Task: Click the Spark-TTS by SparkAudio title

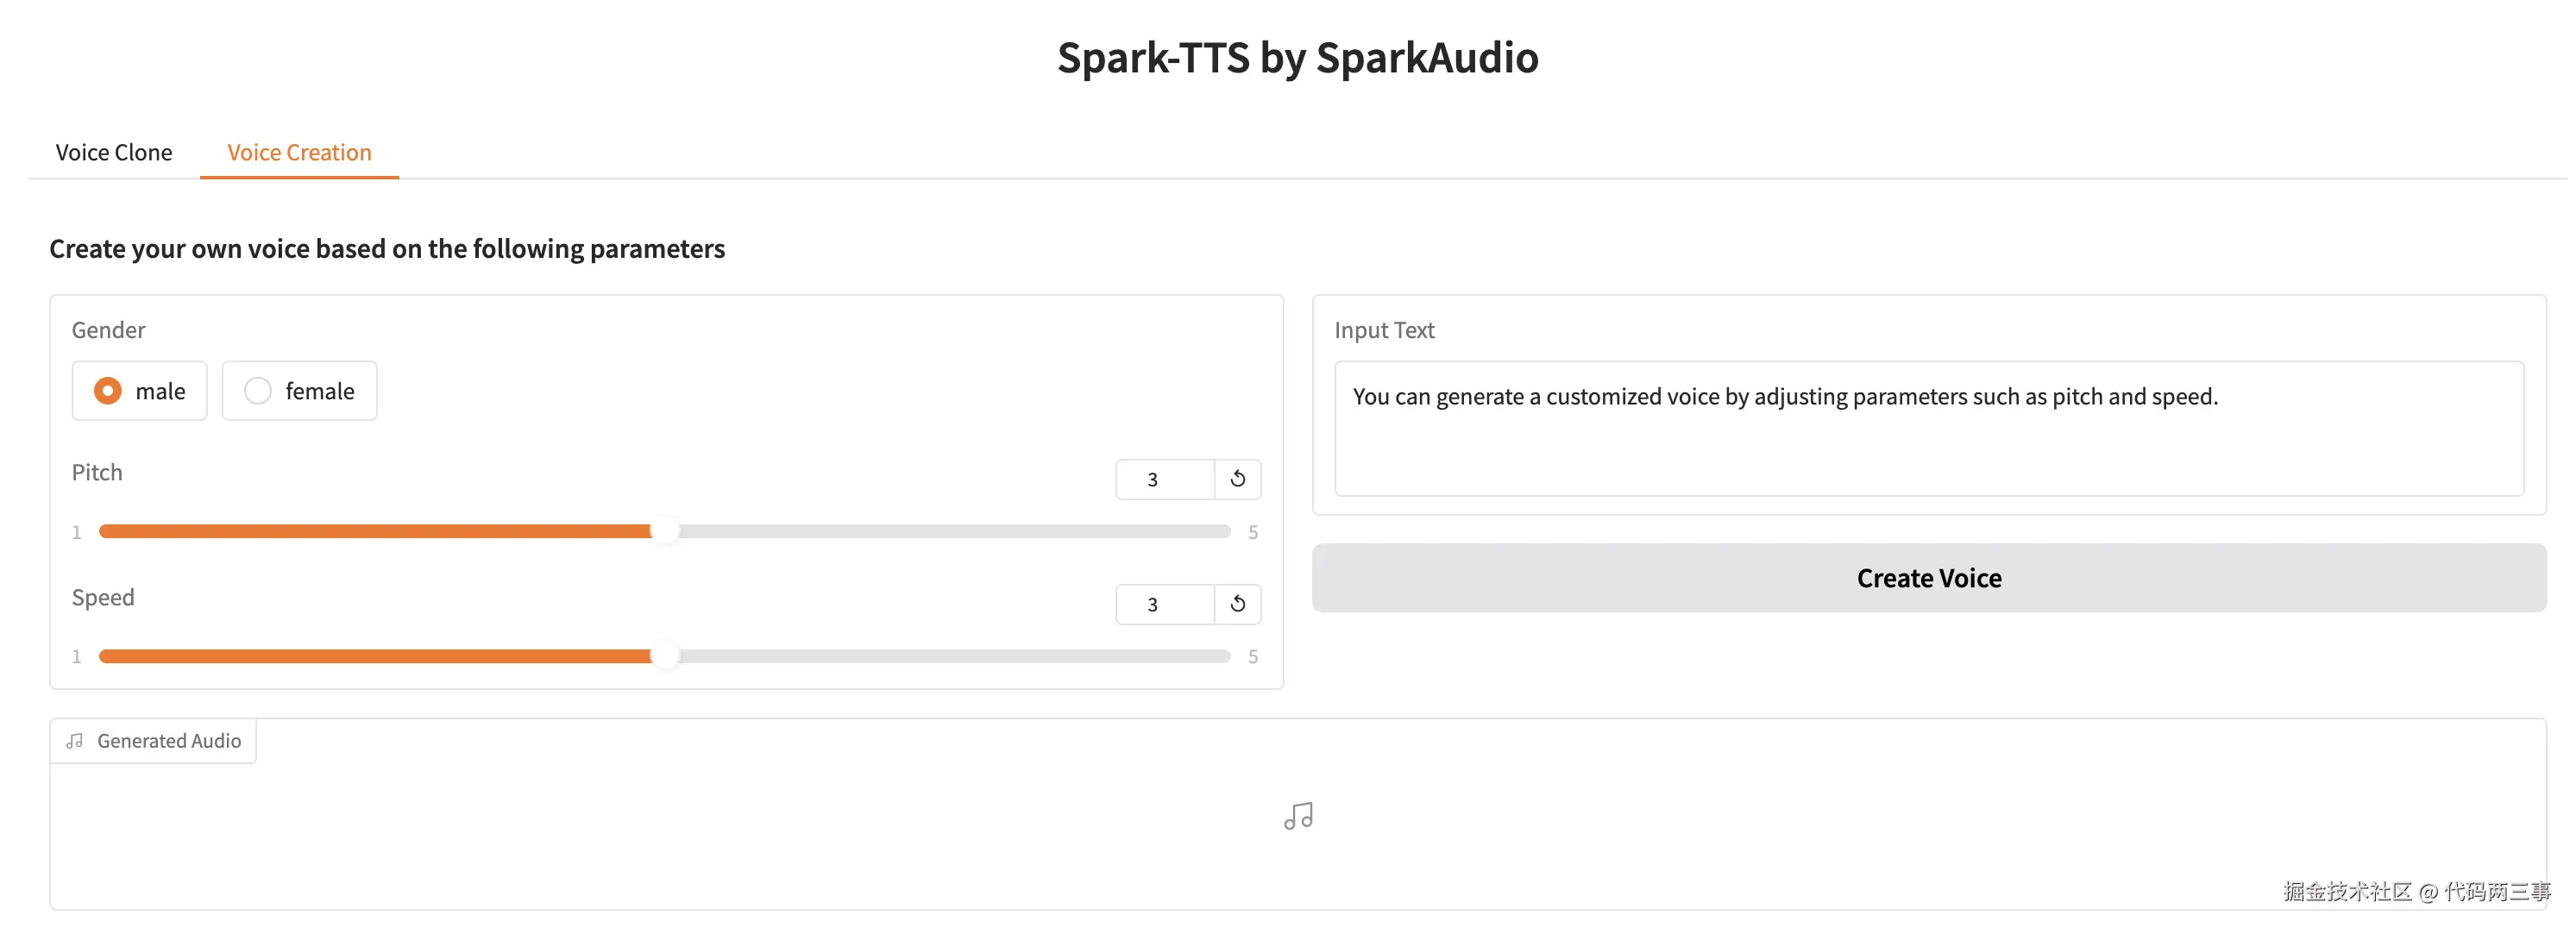Action: click(x=1297, y=58)
